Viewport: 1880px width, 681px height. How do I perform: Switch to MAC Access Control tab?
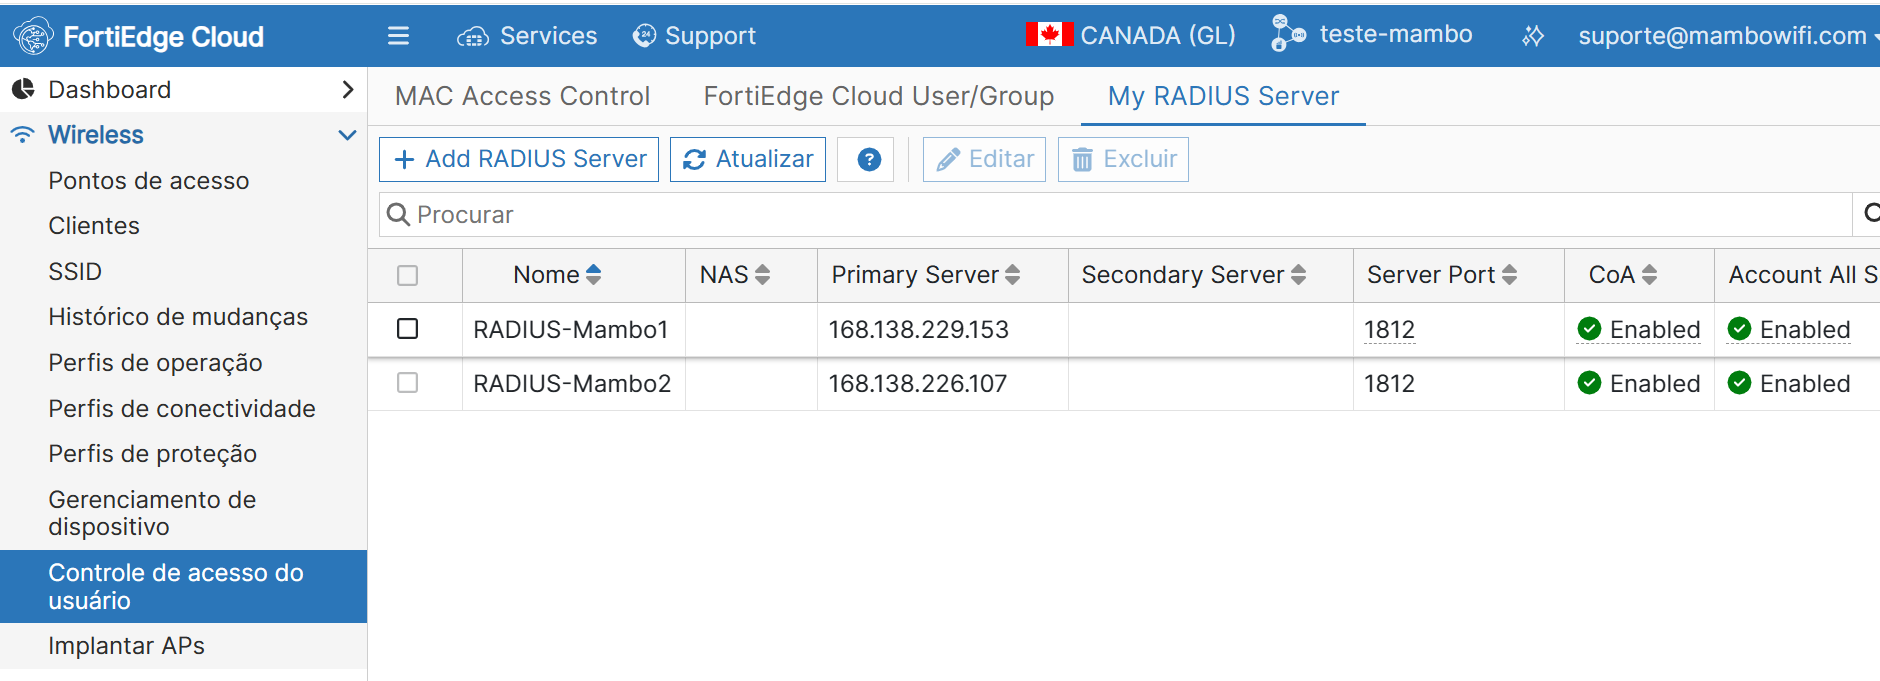pos(522,96)
